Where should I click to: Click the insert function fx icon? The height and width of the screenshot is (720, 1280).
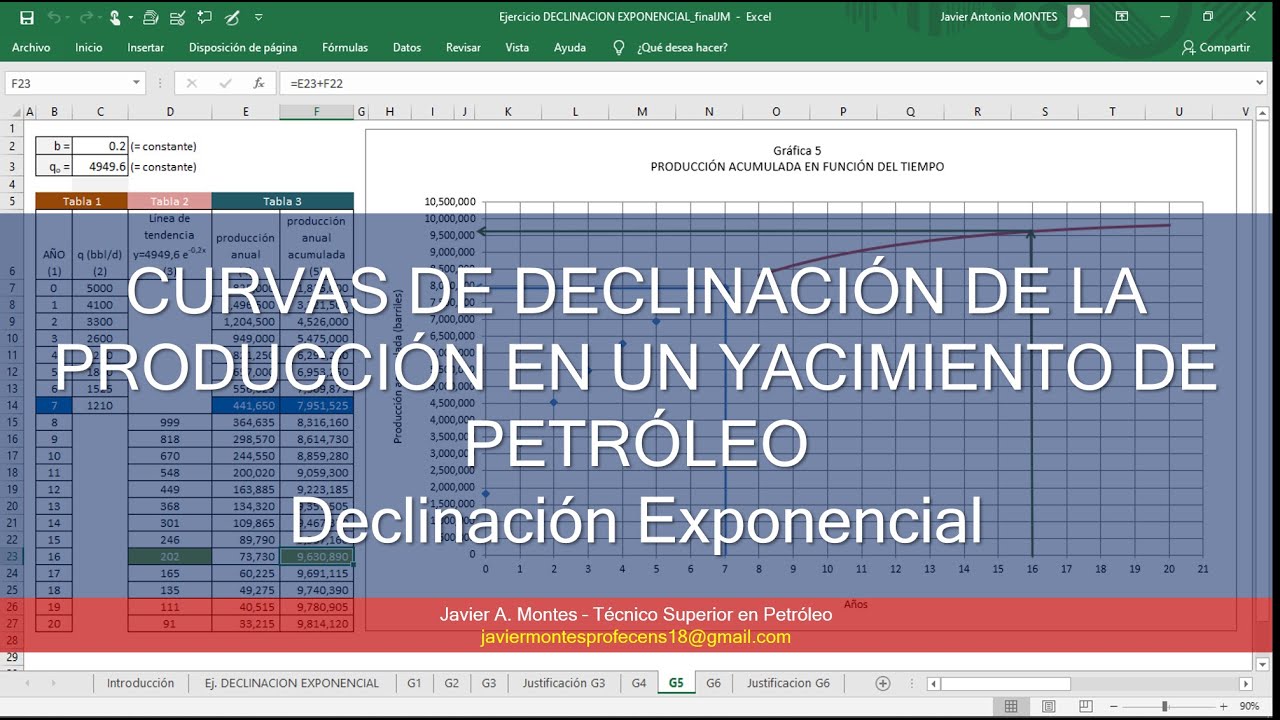[258, 83]
